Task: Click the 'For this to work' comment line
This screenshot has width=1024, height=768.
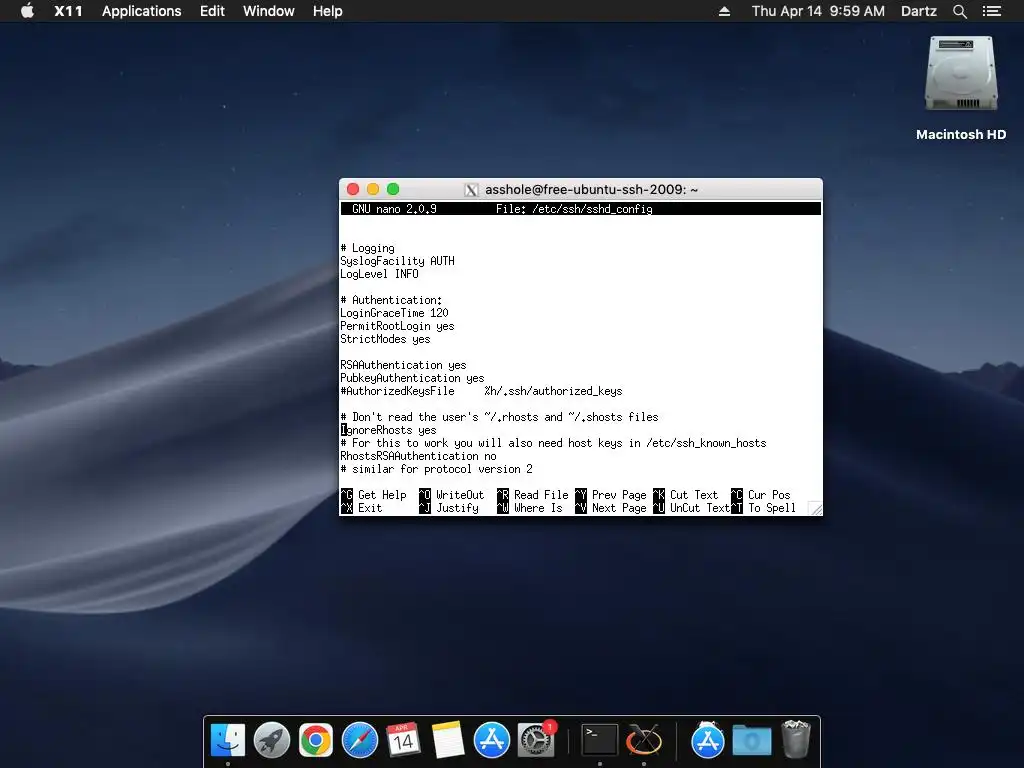Action: 553,443
